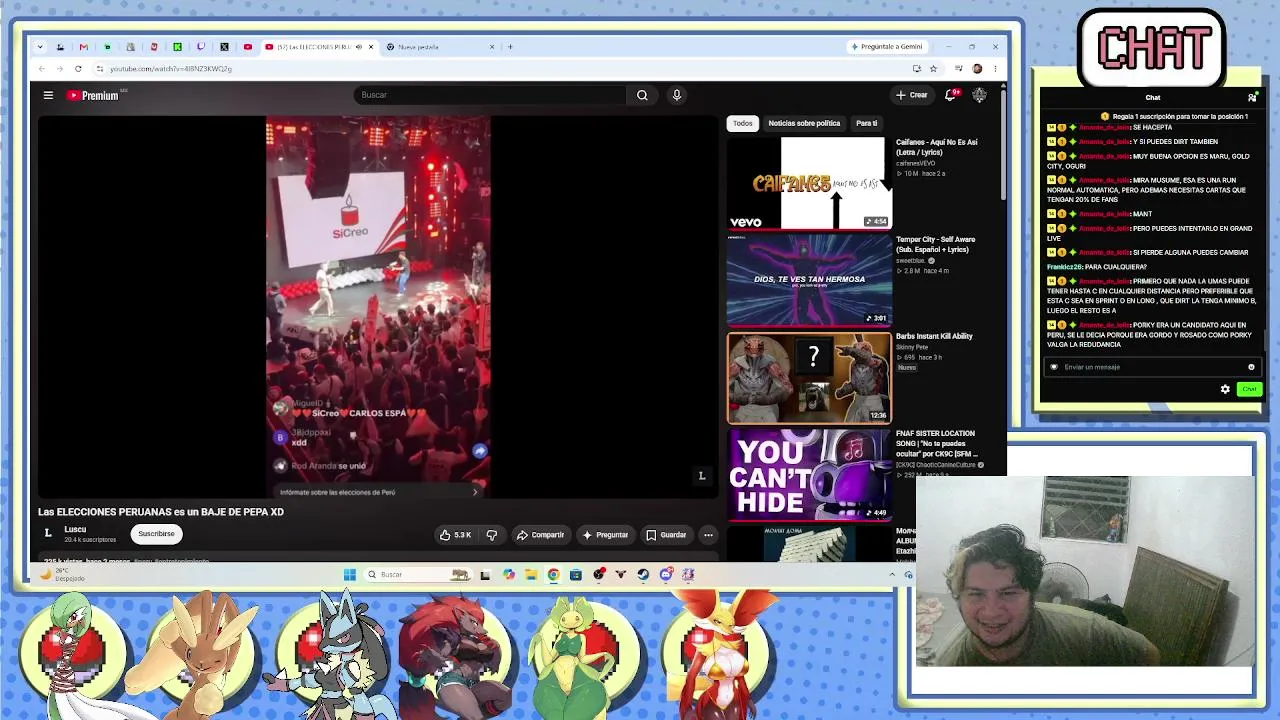The image size is (1280, 720).
Task: Open the Luscu channel name link
Action: click(75, 529)
